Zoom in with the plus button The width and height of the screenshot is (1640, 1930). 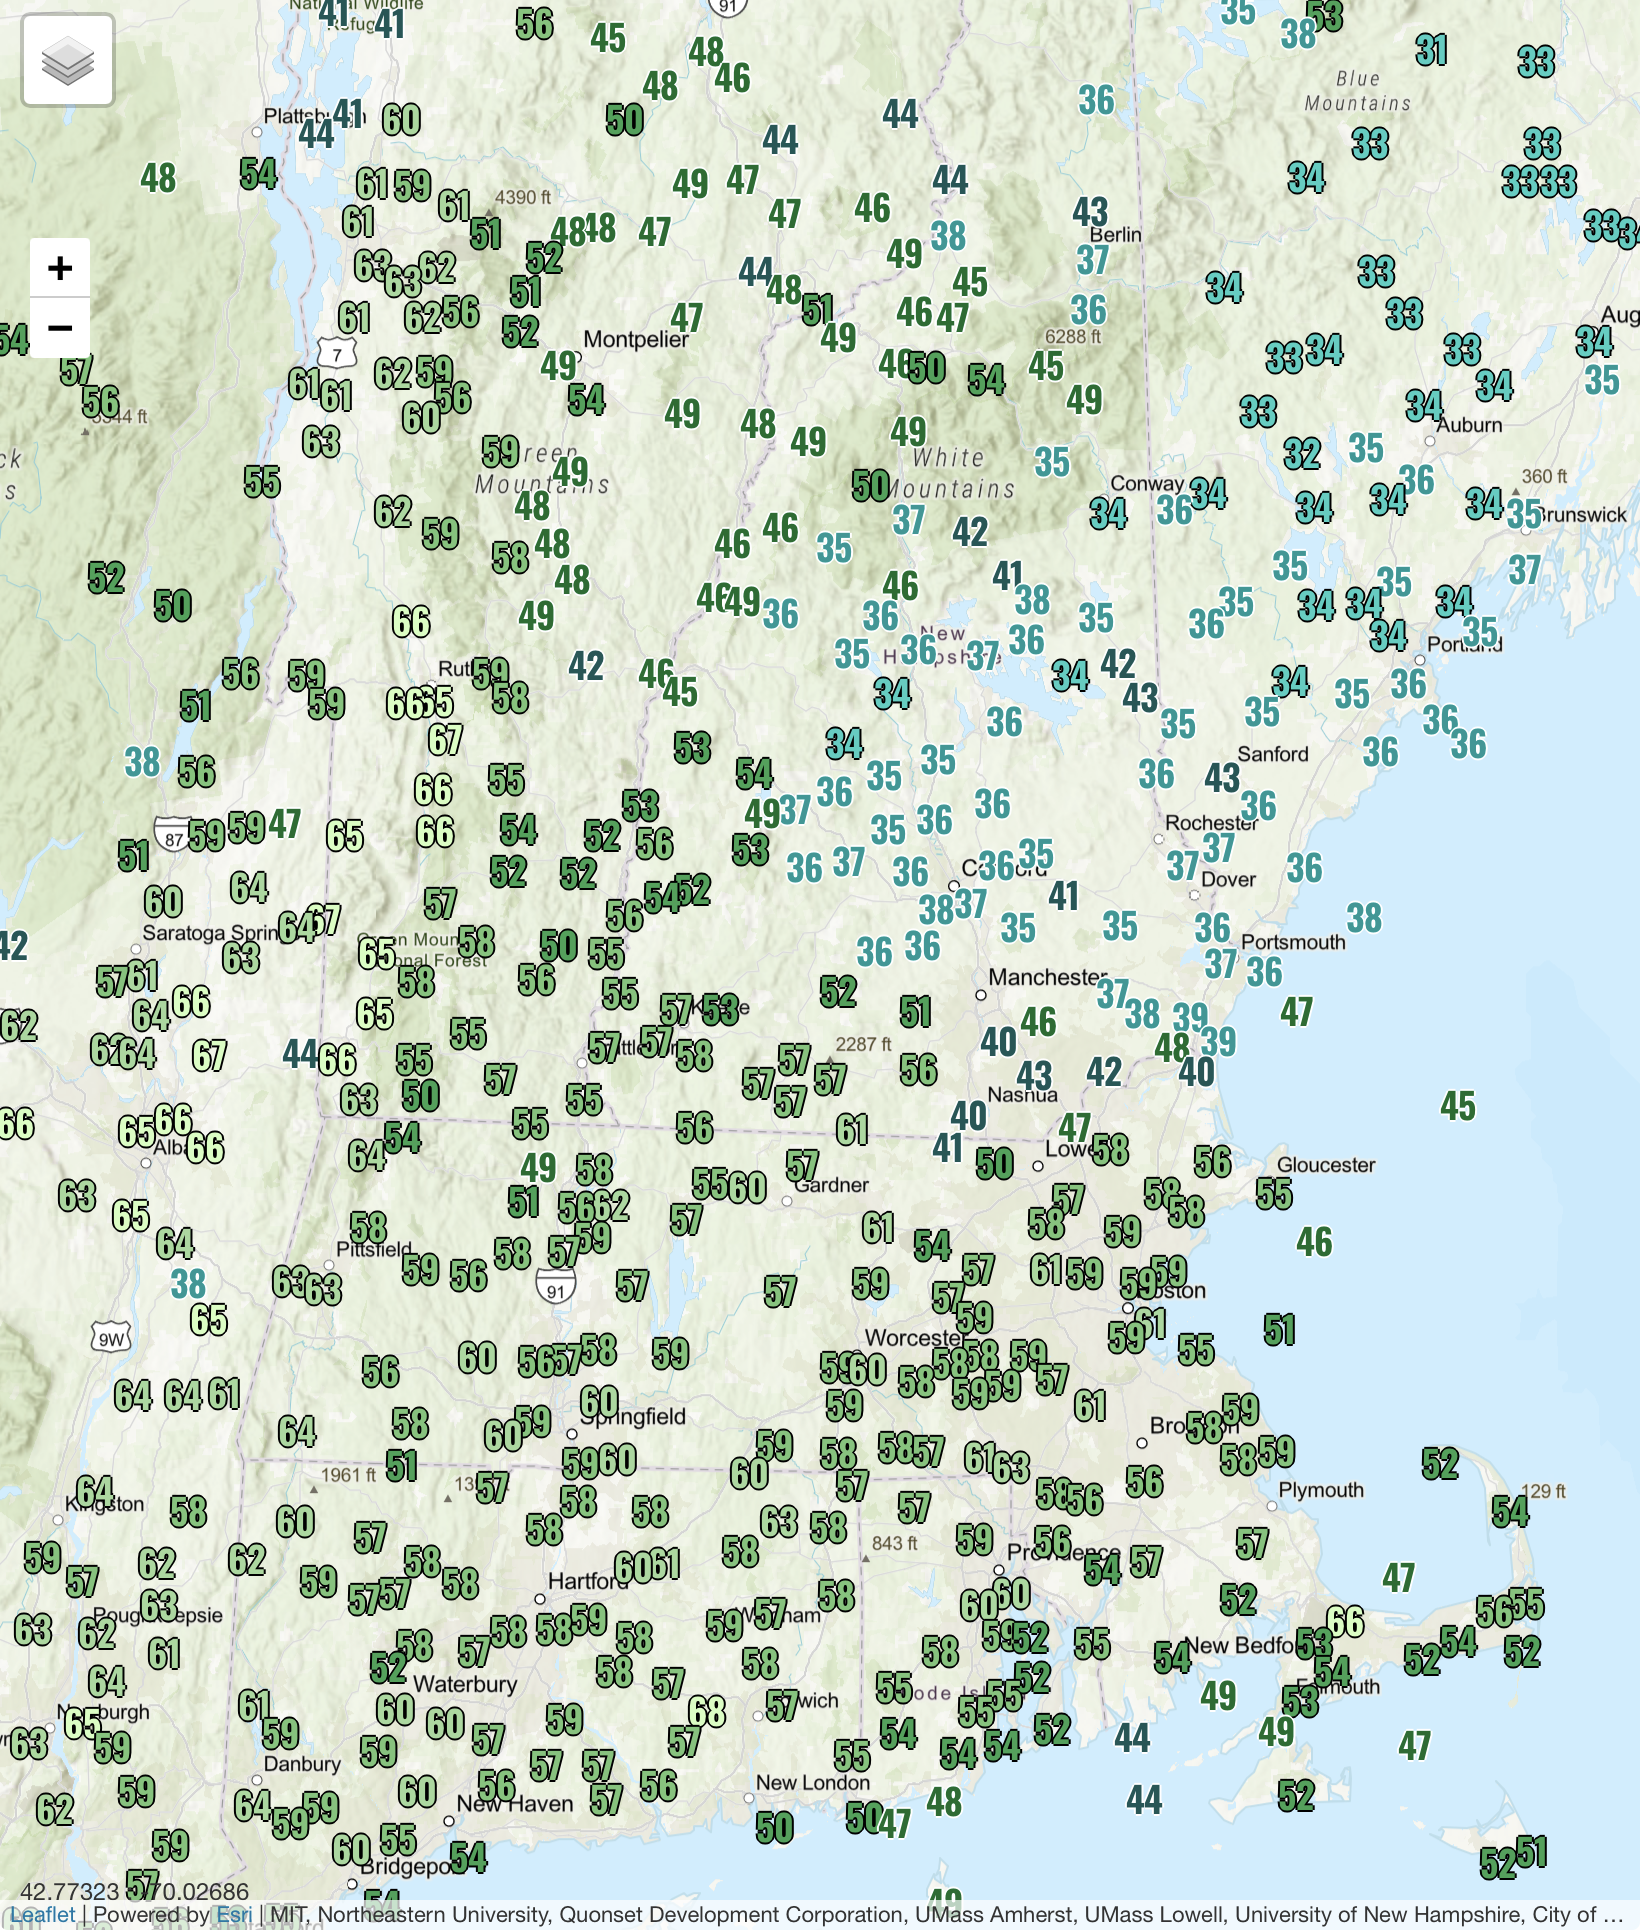pos(60,268)
